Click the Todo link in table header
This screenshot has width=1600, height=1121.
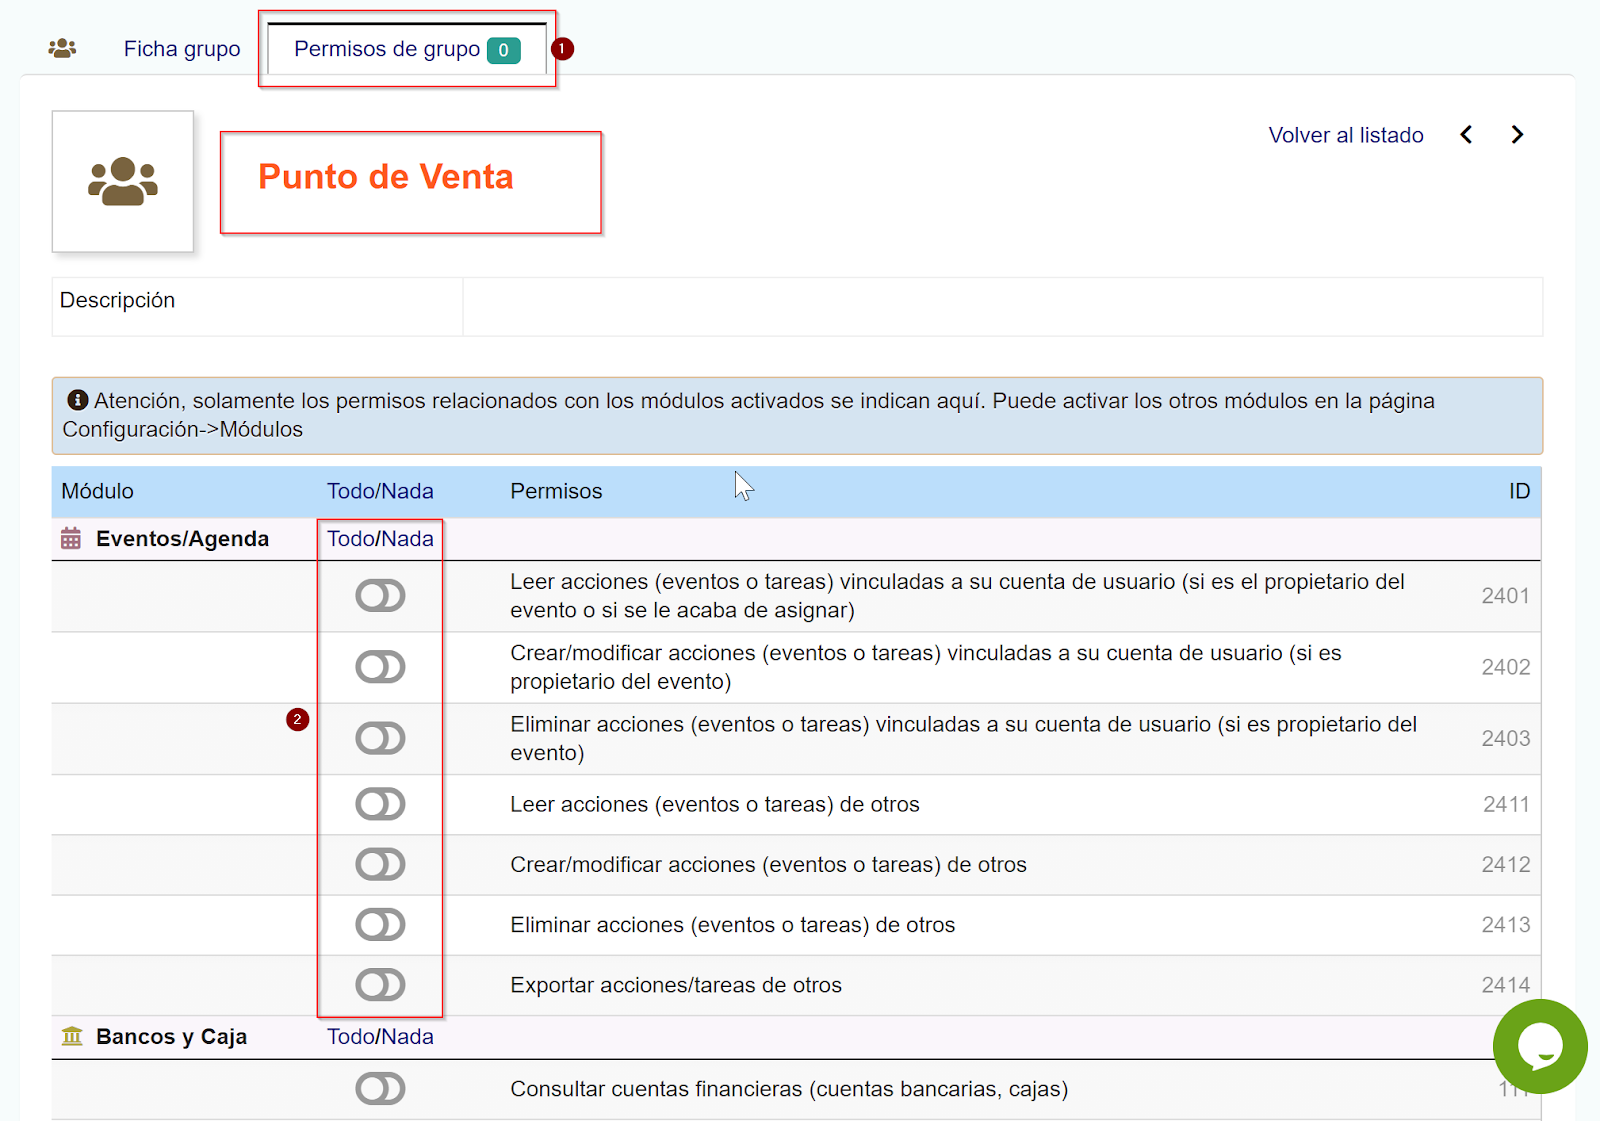click(x=349, y=491)
